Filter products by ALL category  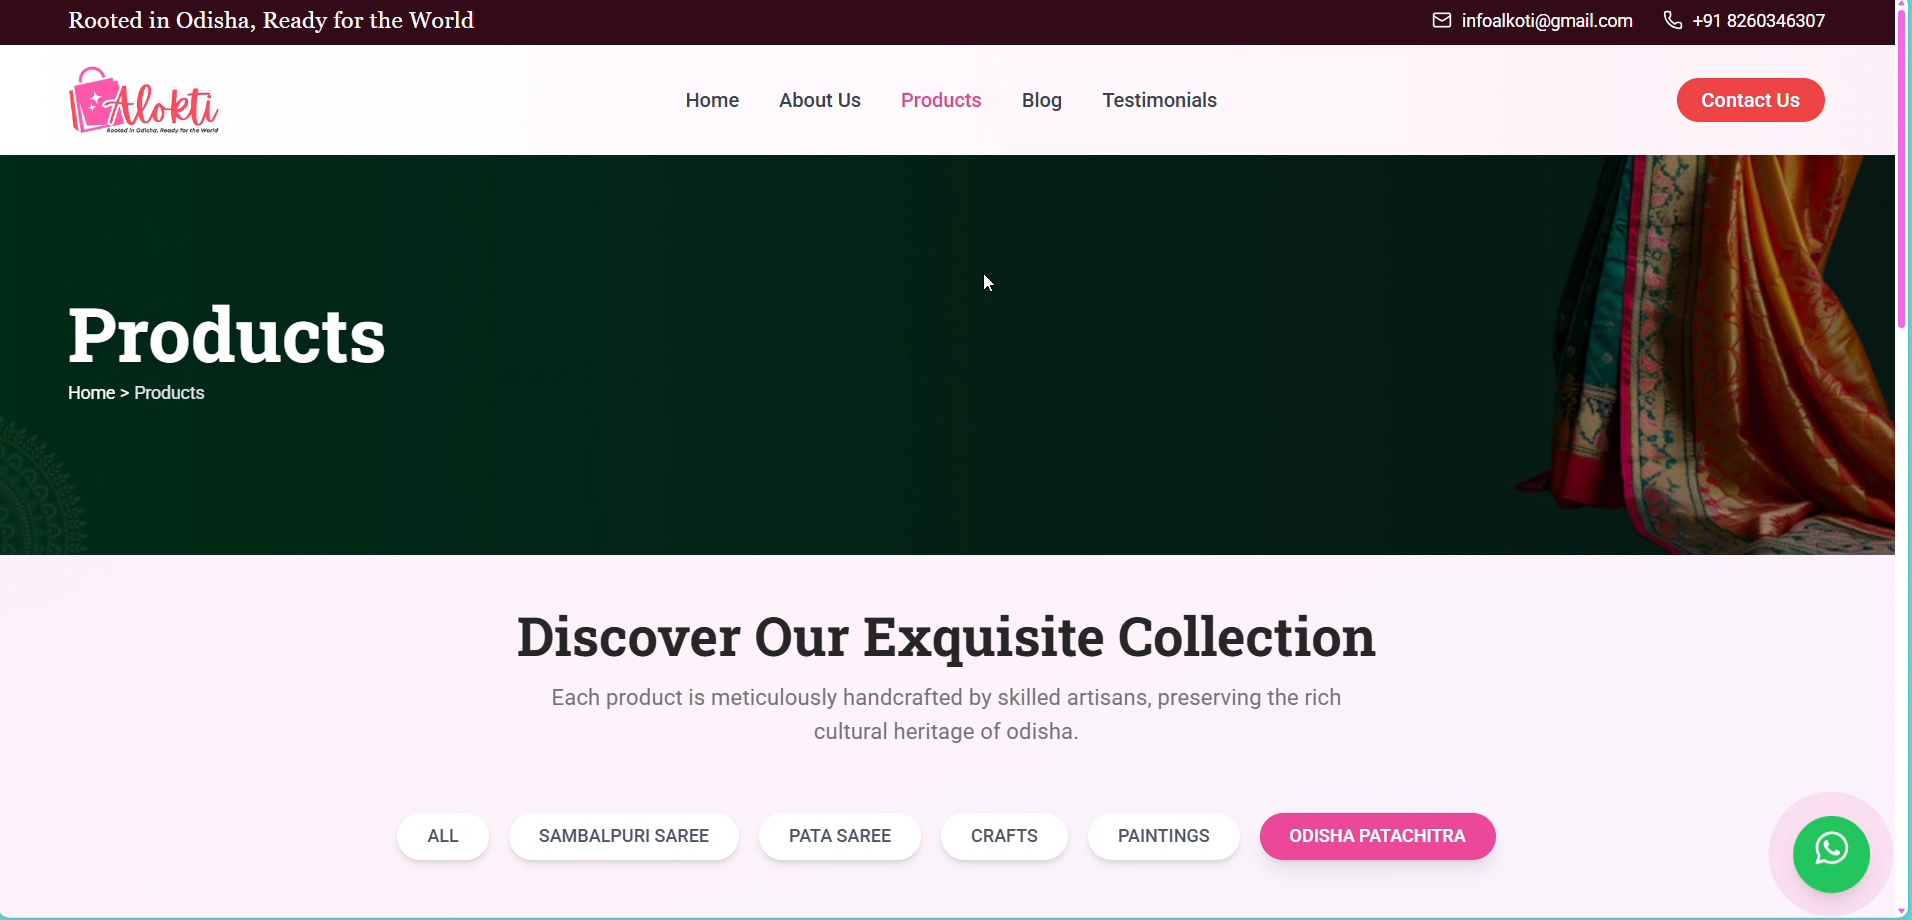[443, 836]
